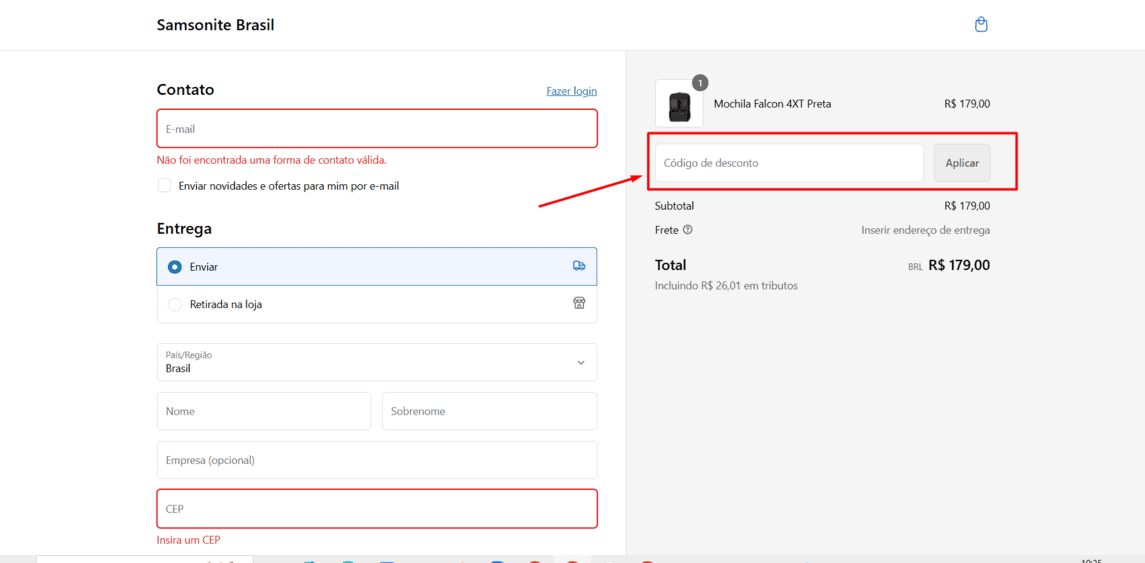Select the Enviar delivery radio option

(175, 267)
